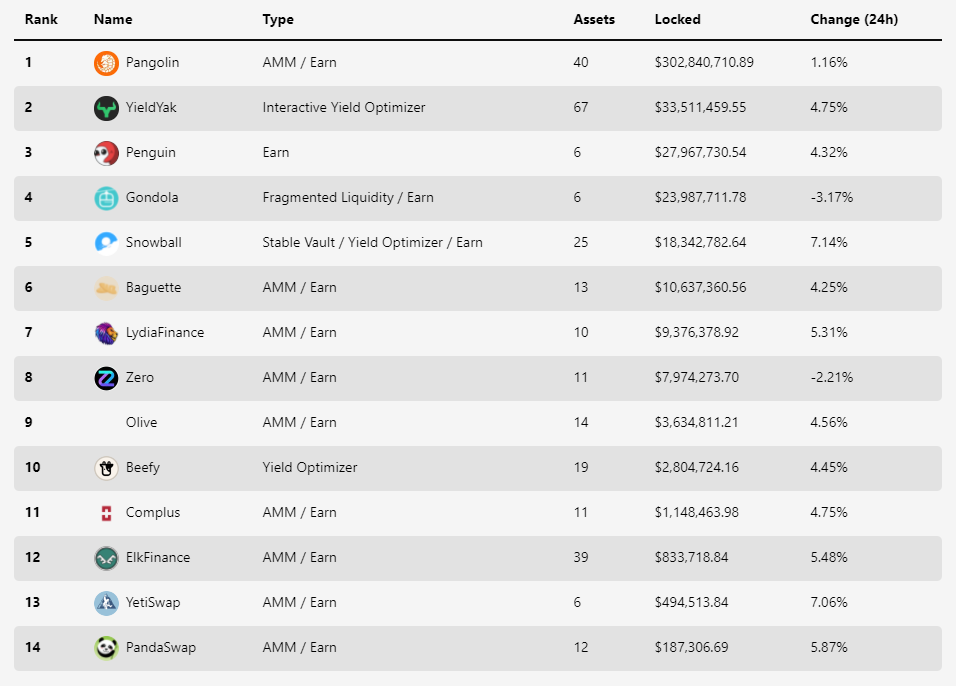This screenshot has width=956, height=686.
Task: Sort by the Locked column header
Action: point(677,19)
